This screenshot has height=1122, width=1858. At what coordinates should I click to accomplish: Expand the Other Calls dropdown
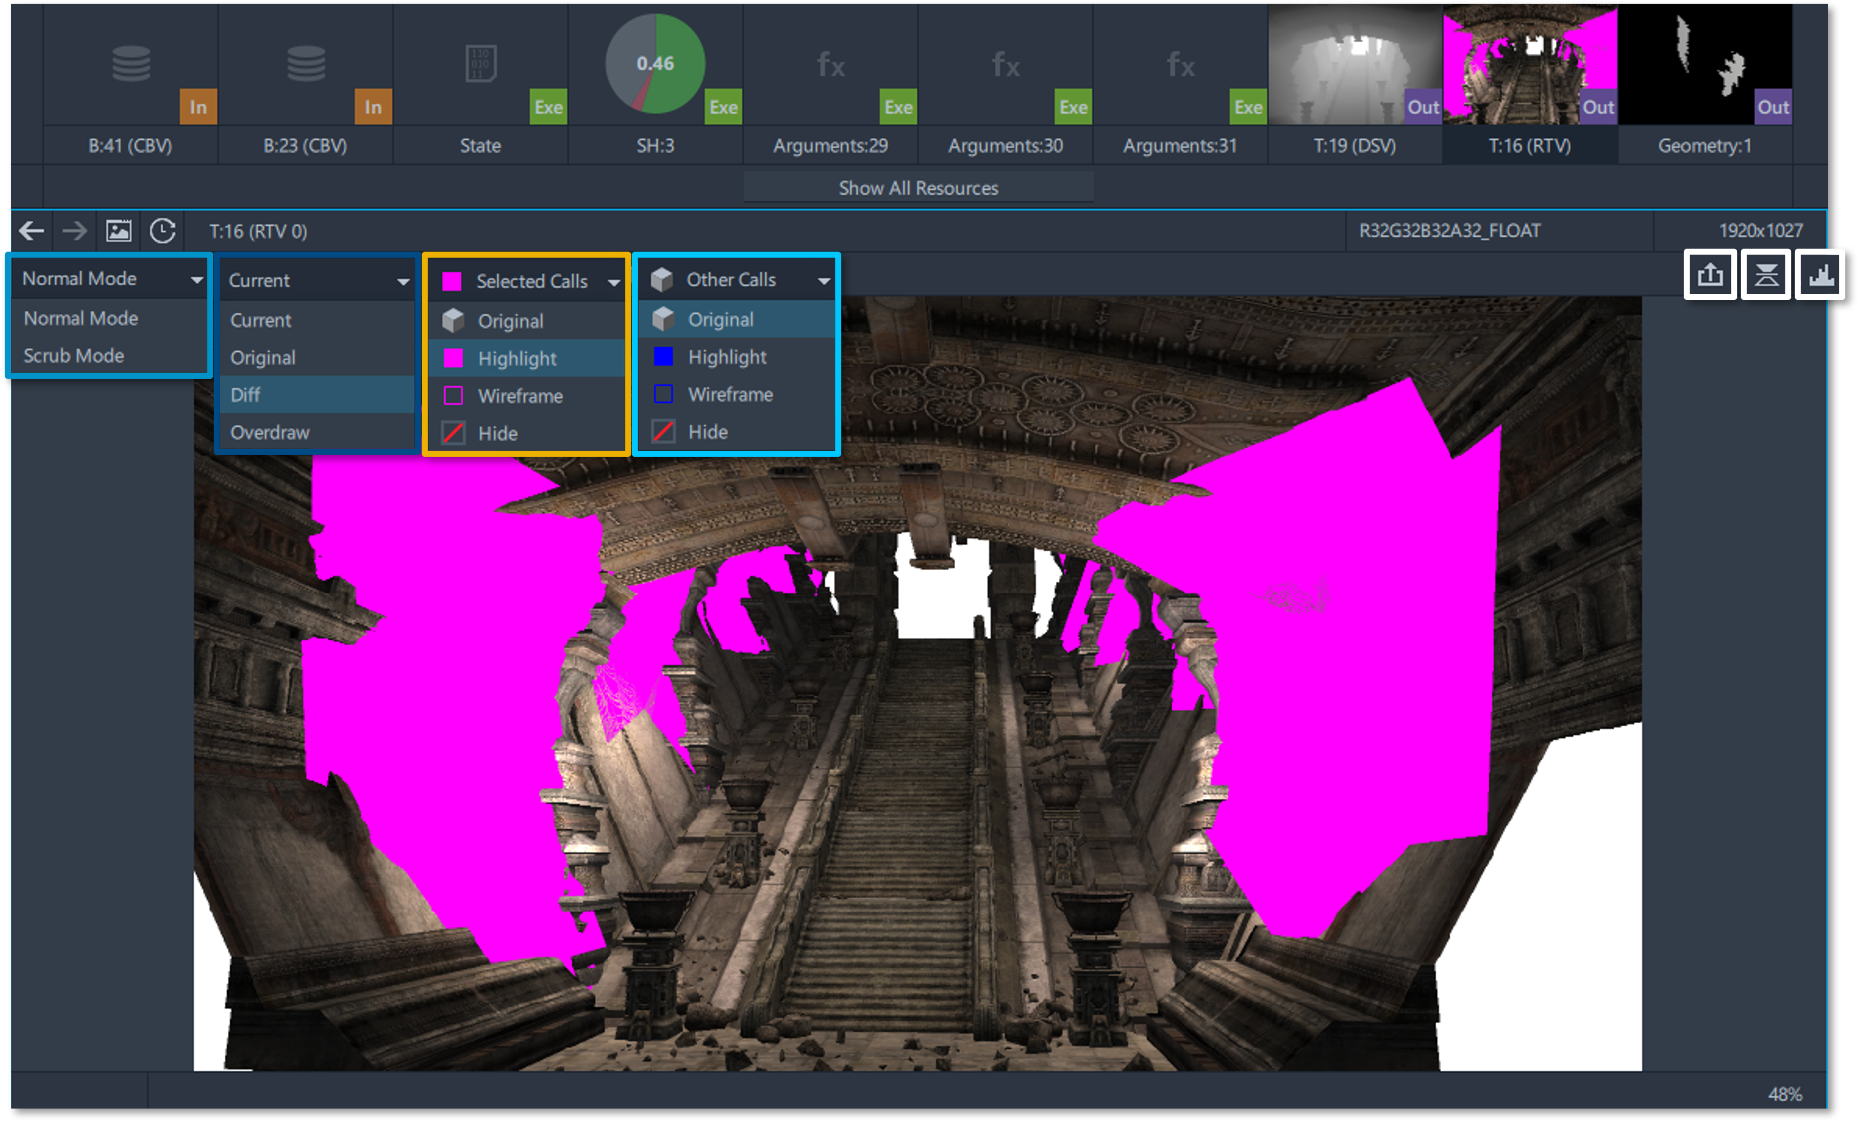(x=737, y=280)
